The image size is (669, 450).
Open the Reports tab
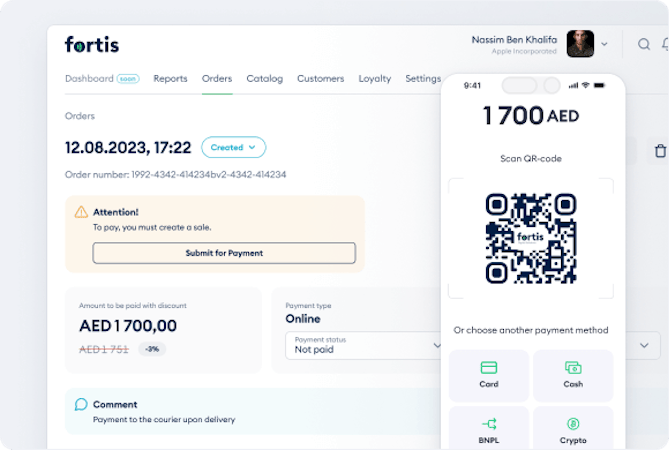click(170, 78)
